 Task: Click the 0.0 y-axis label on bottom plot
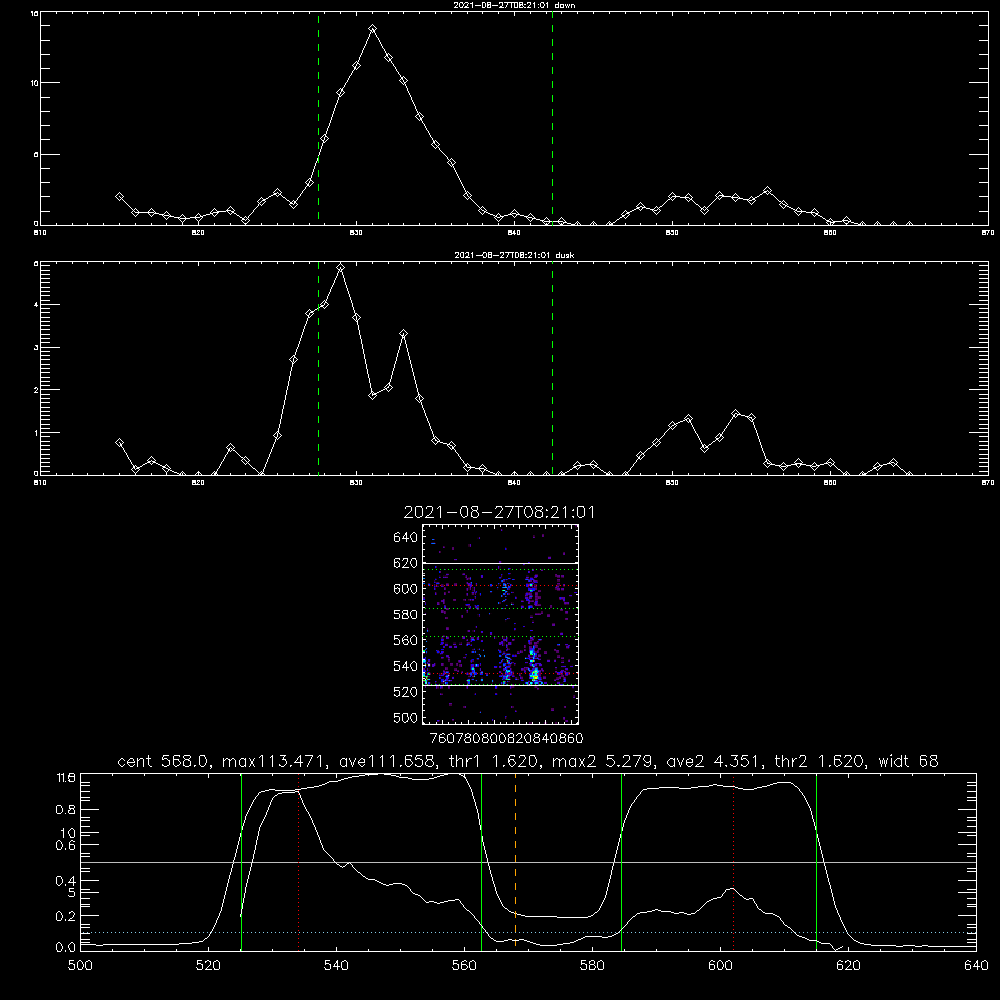pyautogui.click(x=66, y=948)
